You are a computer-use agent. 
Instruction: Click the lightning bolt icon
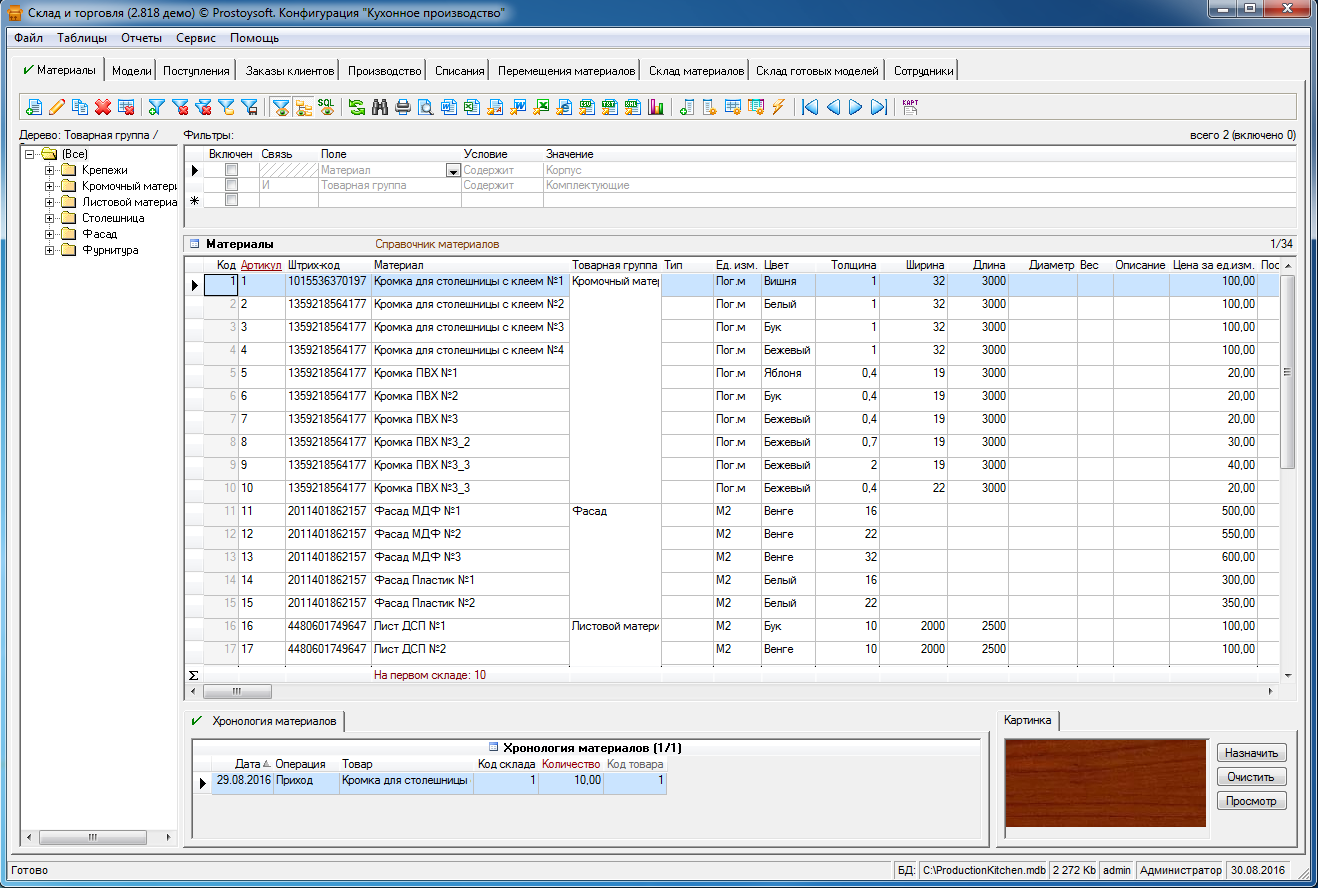pos(779,108)
